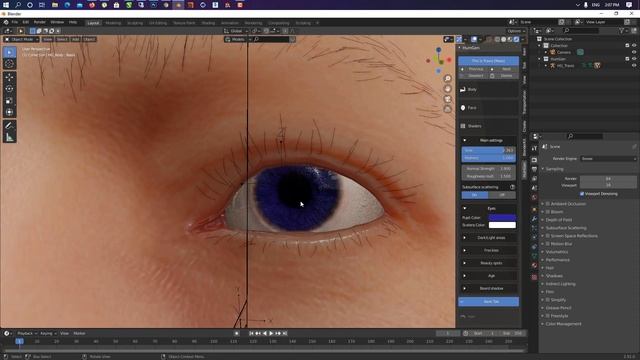Enable the Motion Blur checkbox

[548, 244]
